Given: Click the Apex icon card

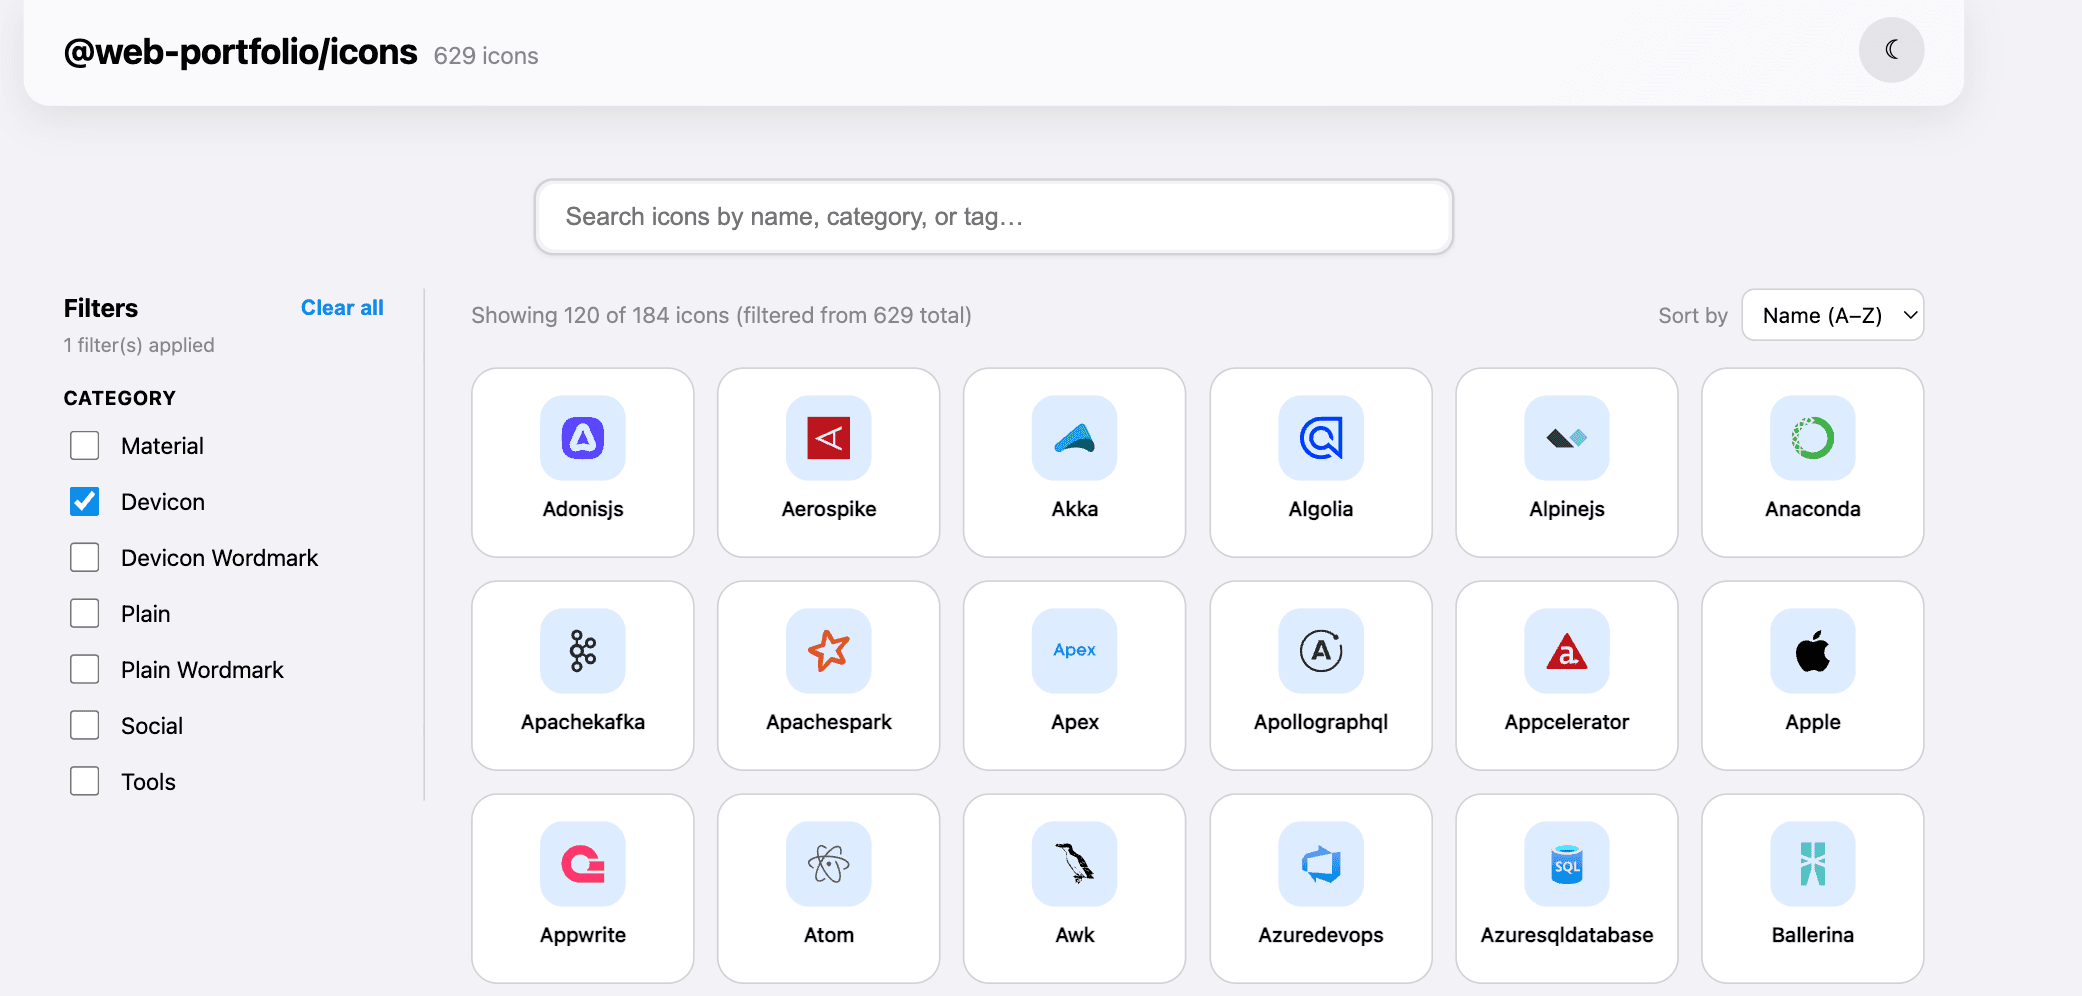Looking at the screenshot, I should pyautogui.click(x=1074, y=675).
